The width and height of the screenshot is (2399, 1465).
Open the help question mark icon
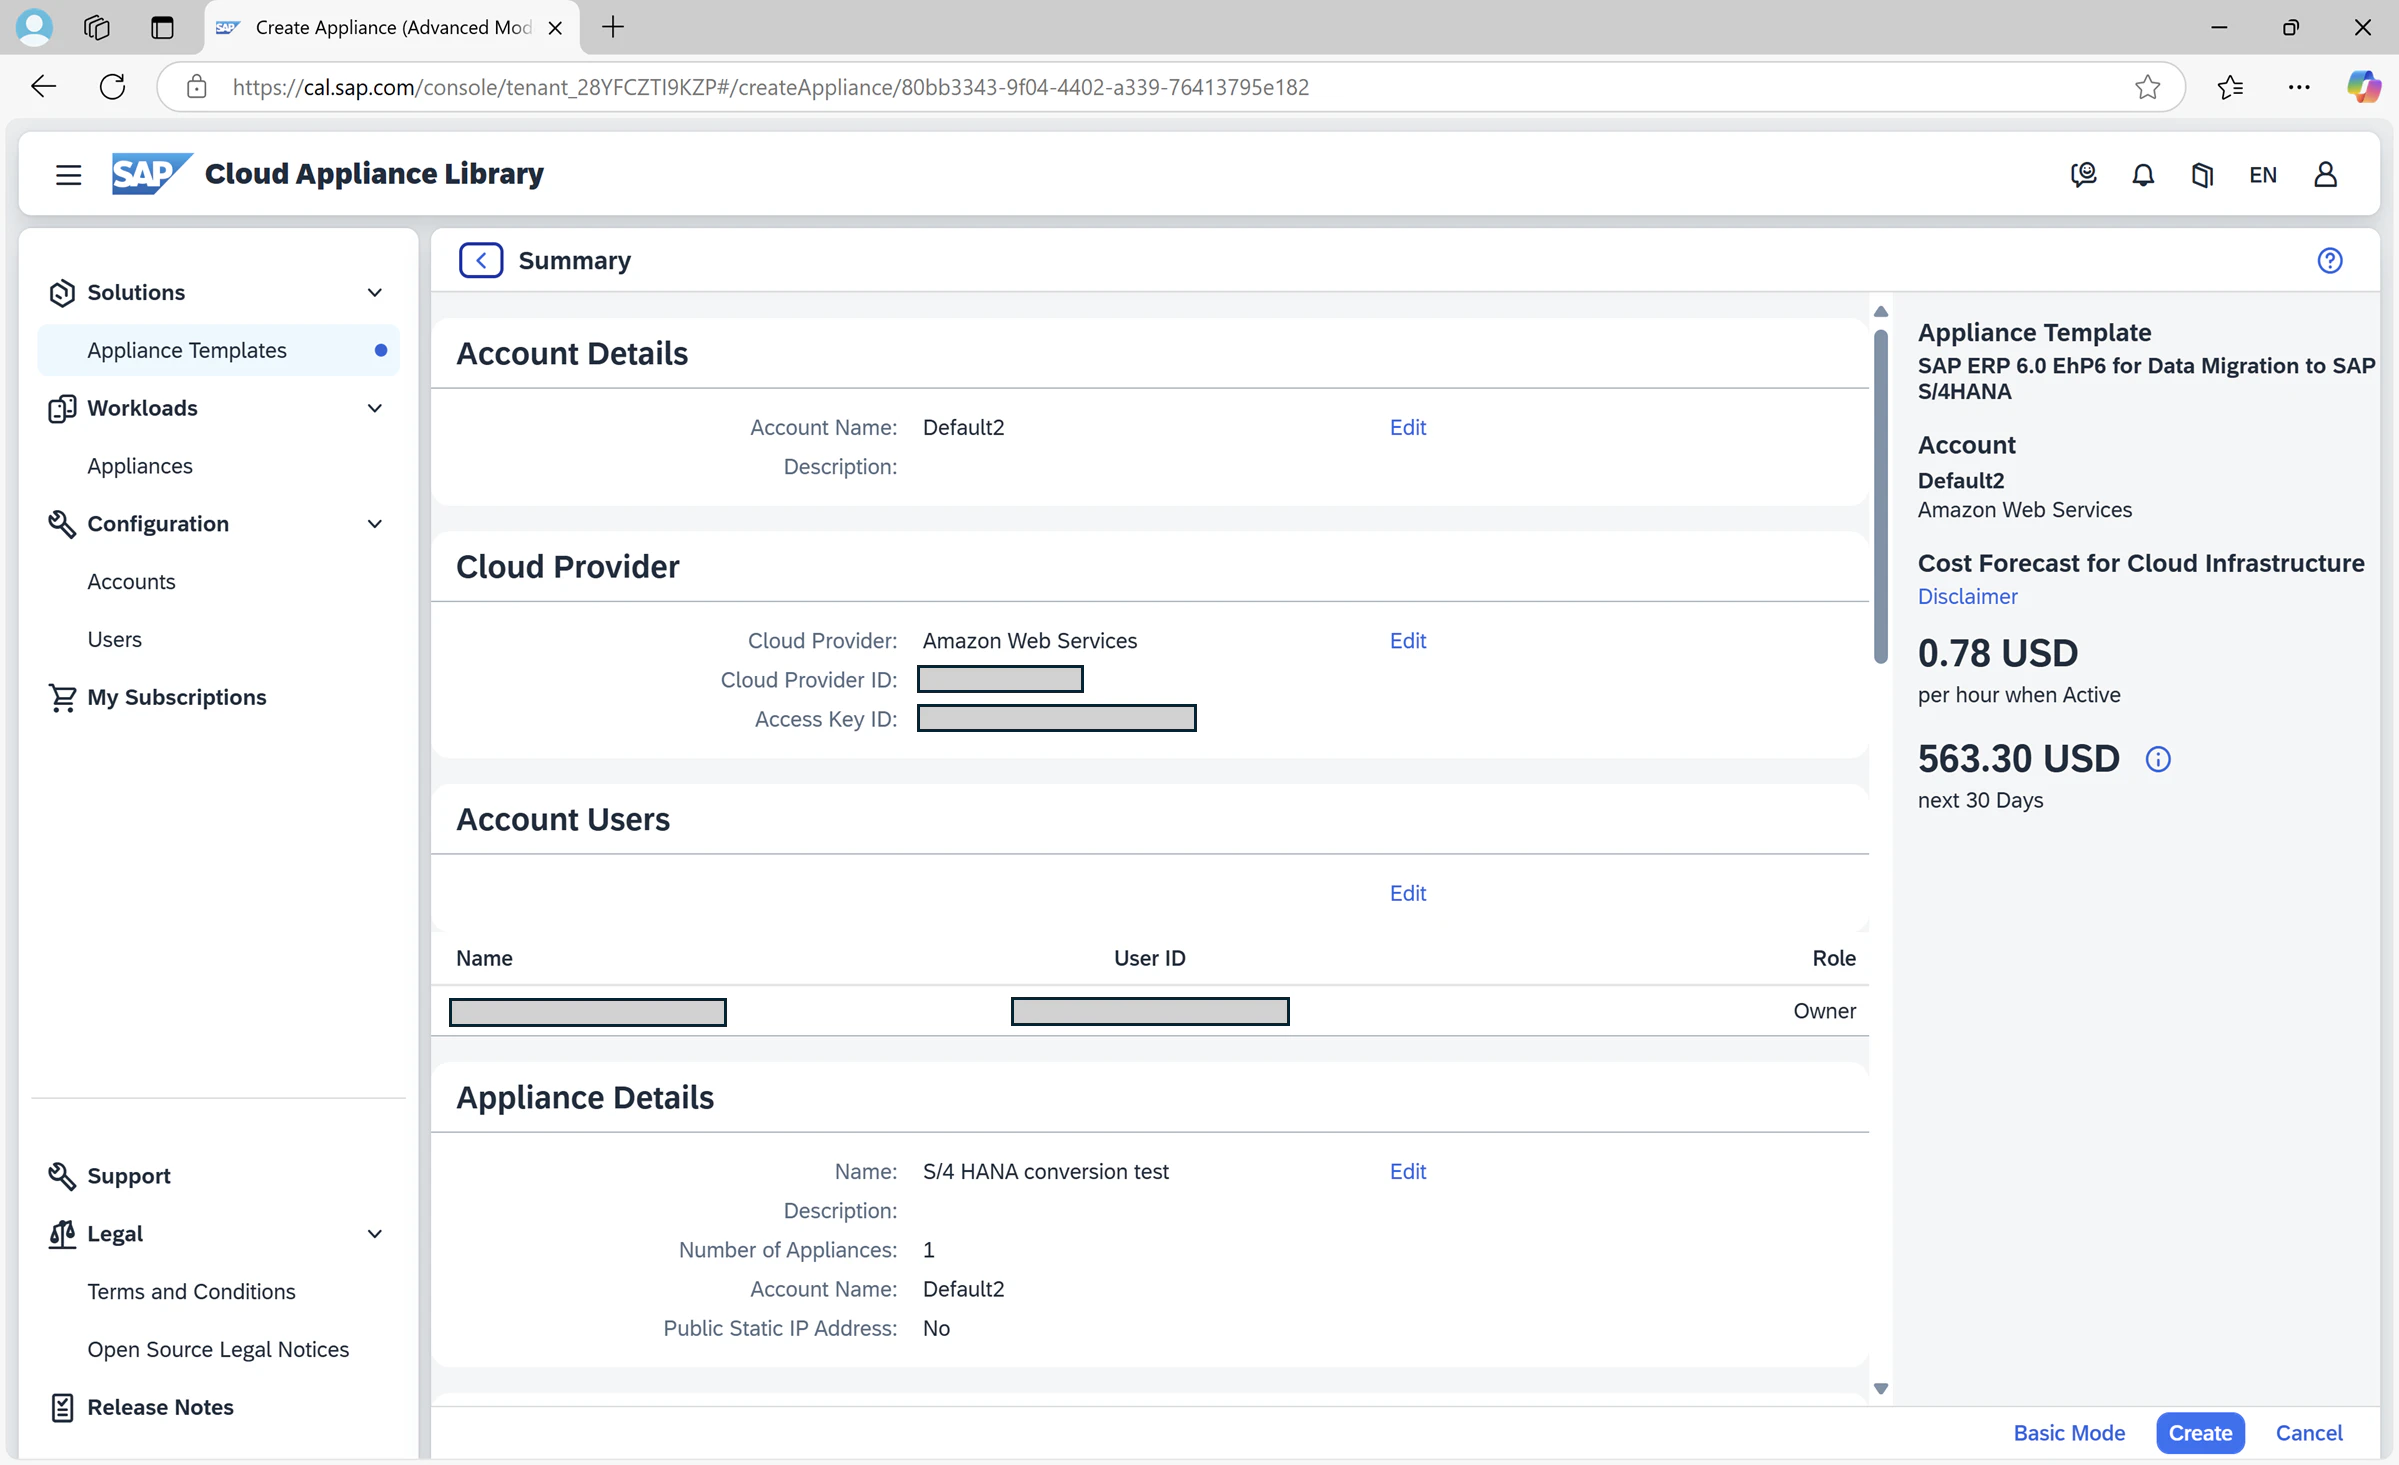2329,261
